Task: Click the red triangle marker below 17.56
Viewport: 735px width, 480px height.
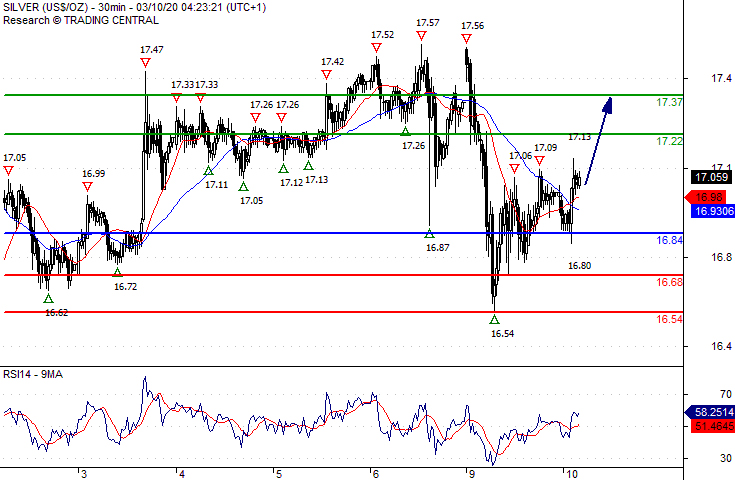Action: coord(466,39)
